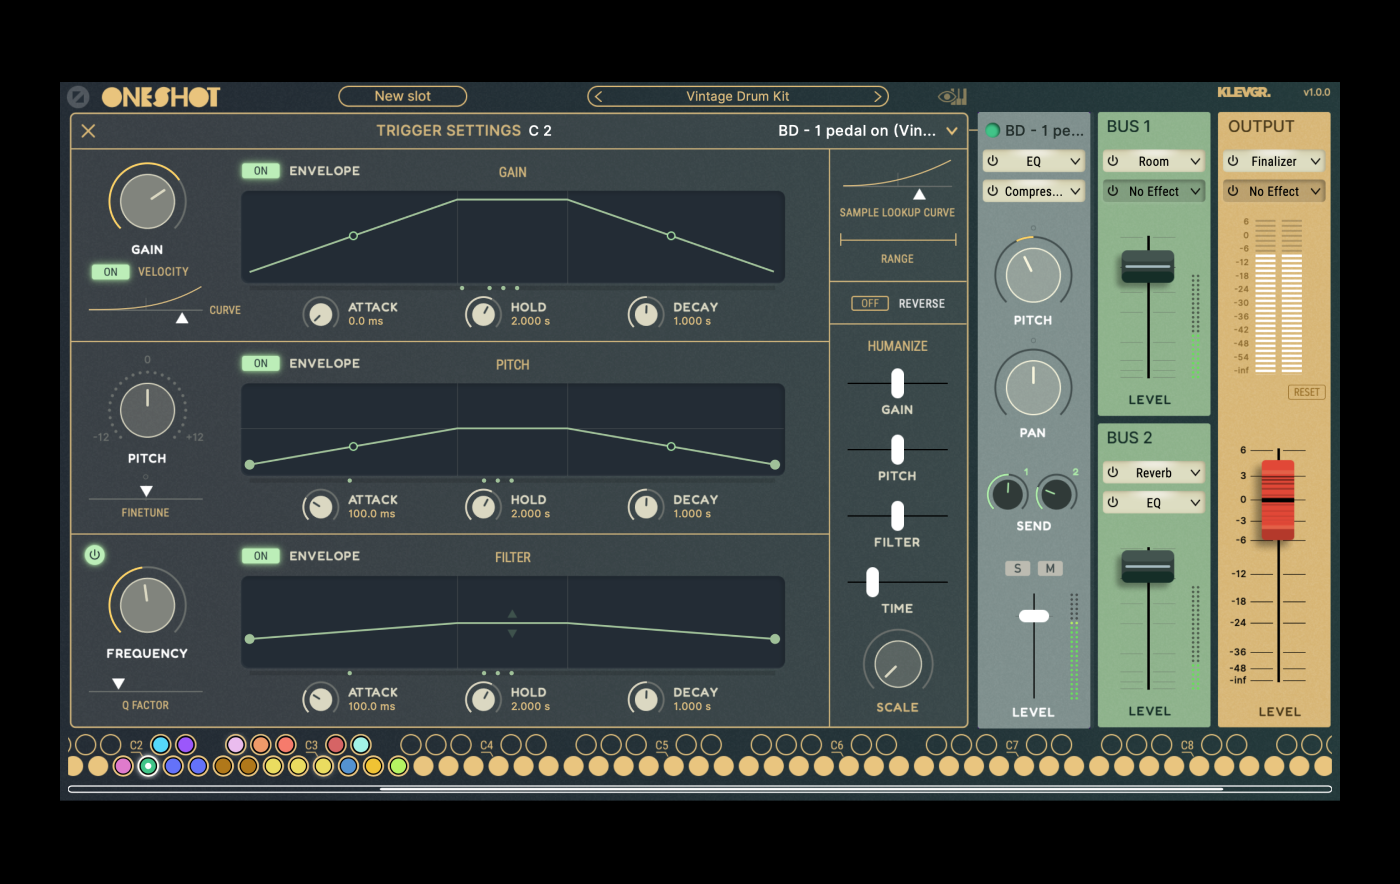
Task: Click the Humanize Scale knob
Action: [897, 663]
